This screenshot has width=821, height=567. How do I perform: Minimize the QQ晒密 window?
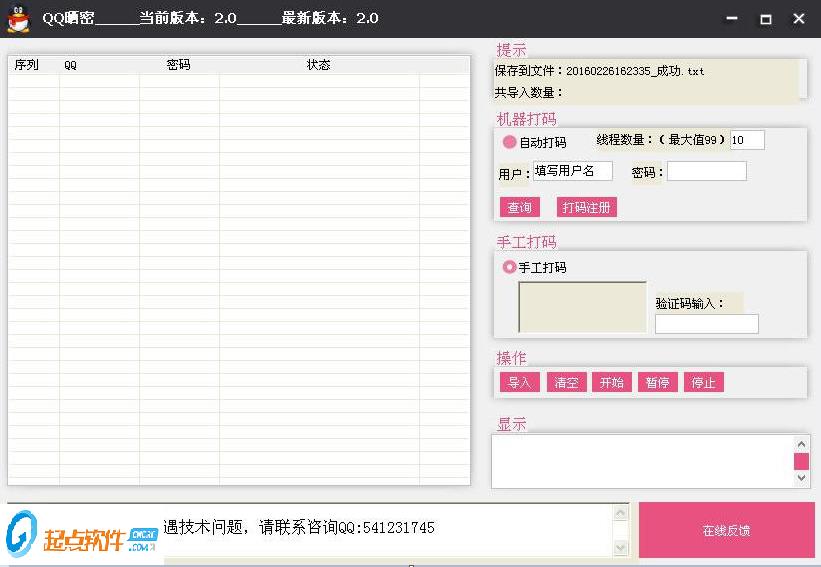732,18
